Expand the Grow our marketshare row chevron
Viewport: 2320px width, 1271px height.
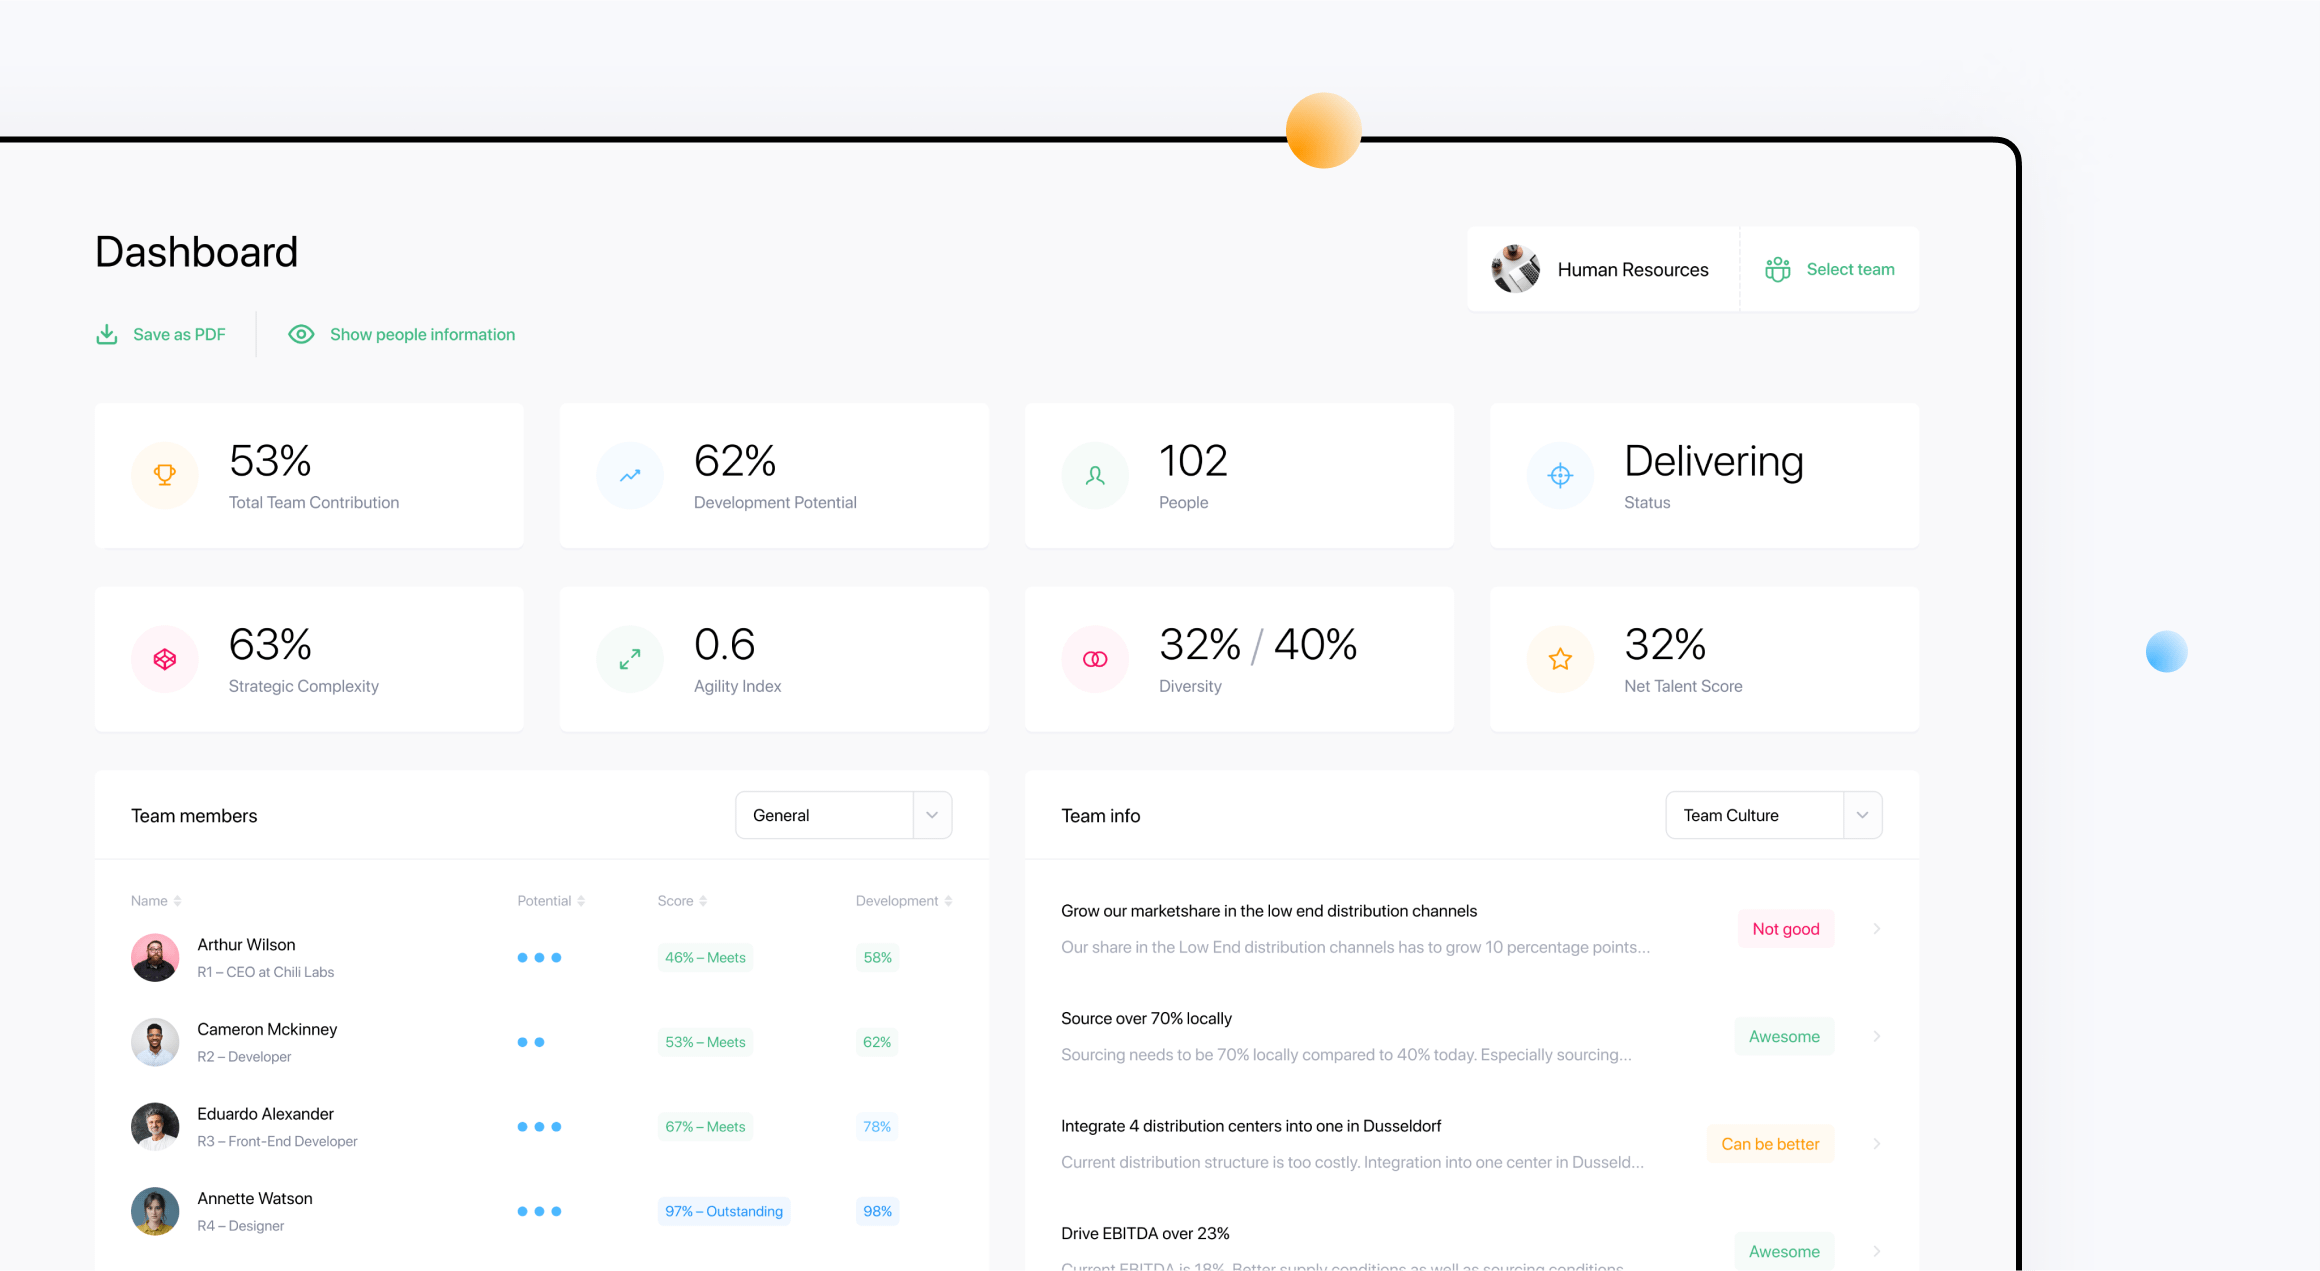(1876, 929)
